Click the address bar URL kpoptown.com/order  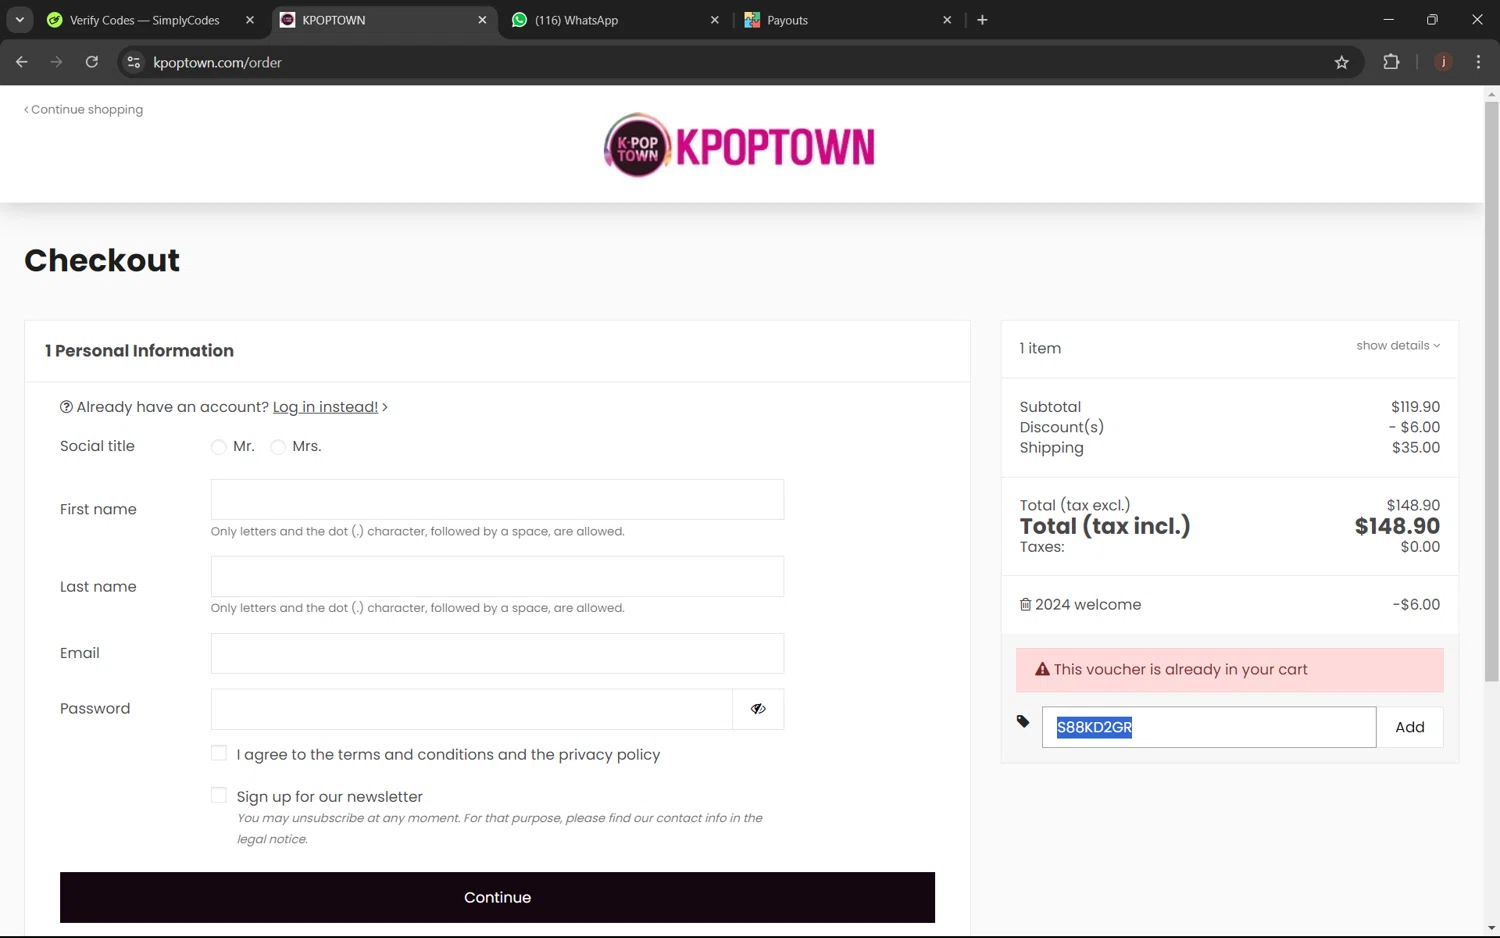(x=217, y=62)
